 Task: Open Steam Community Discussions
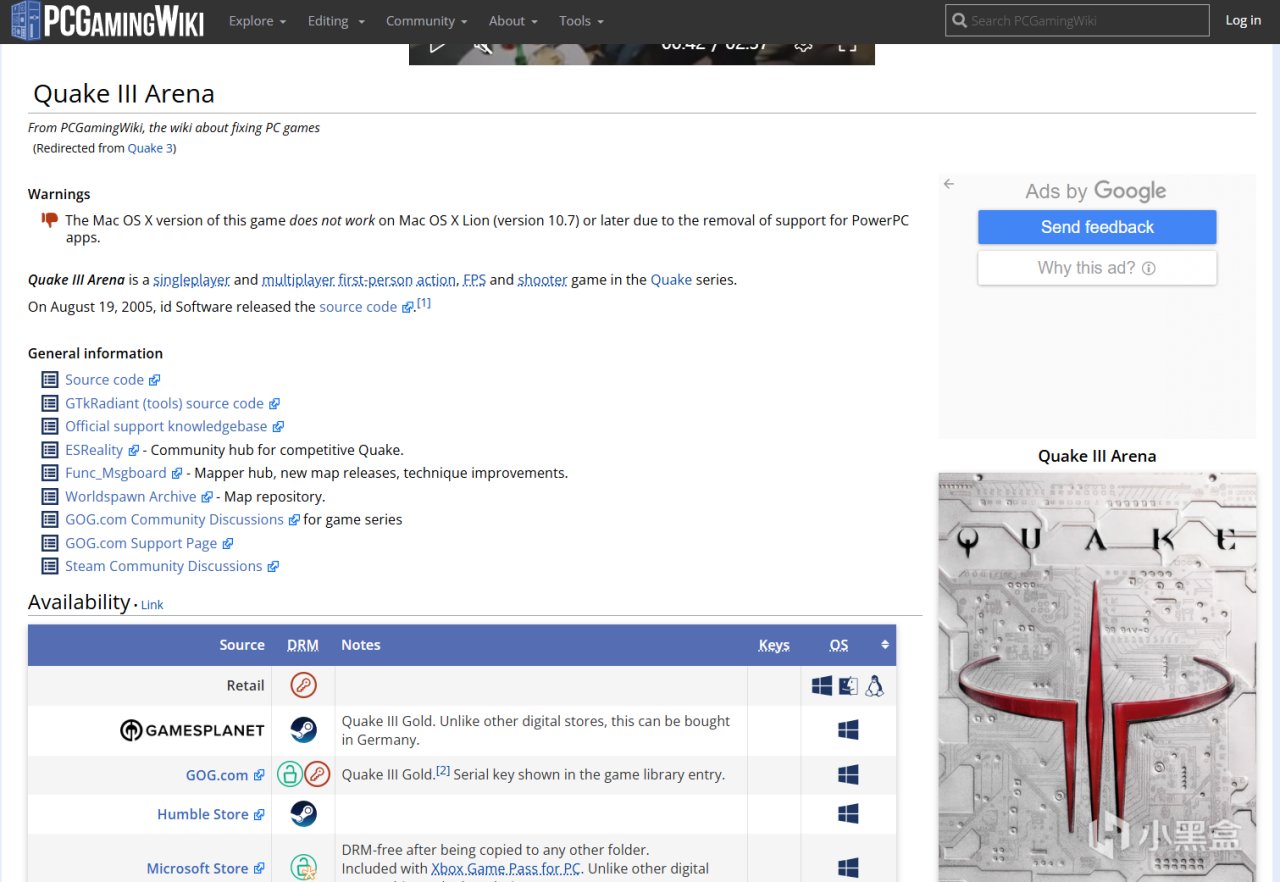coord(172,566)
